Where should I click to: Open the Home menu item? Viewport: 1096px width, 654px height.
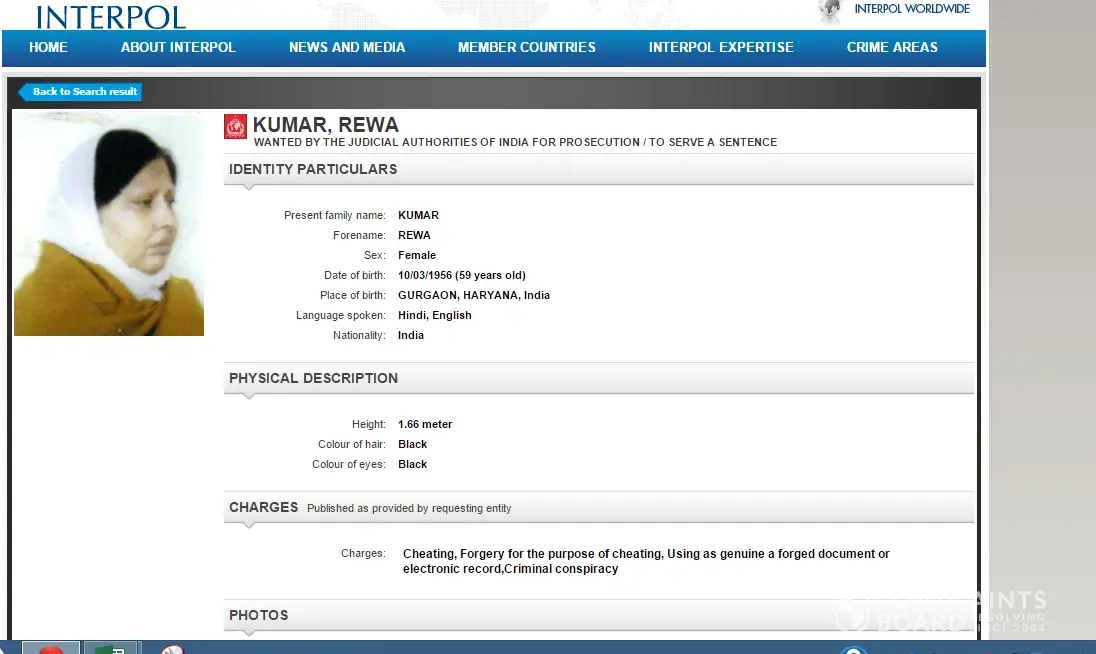48,47
